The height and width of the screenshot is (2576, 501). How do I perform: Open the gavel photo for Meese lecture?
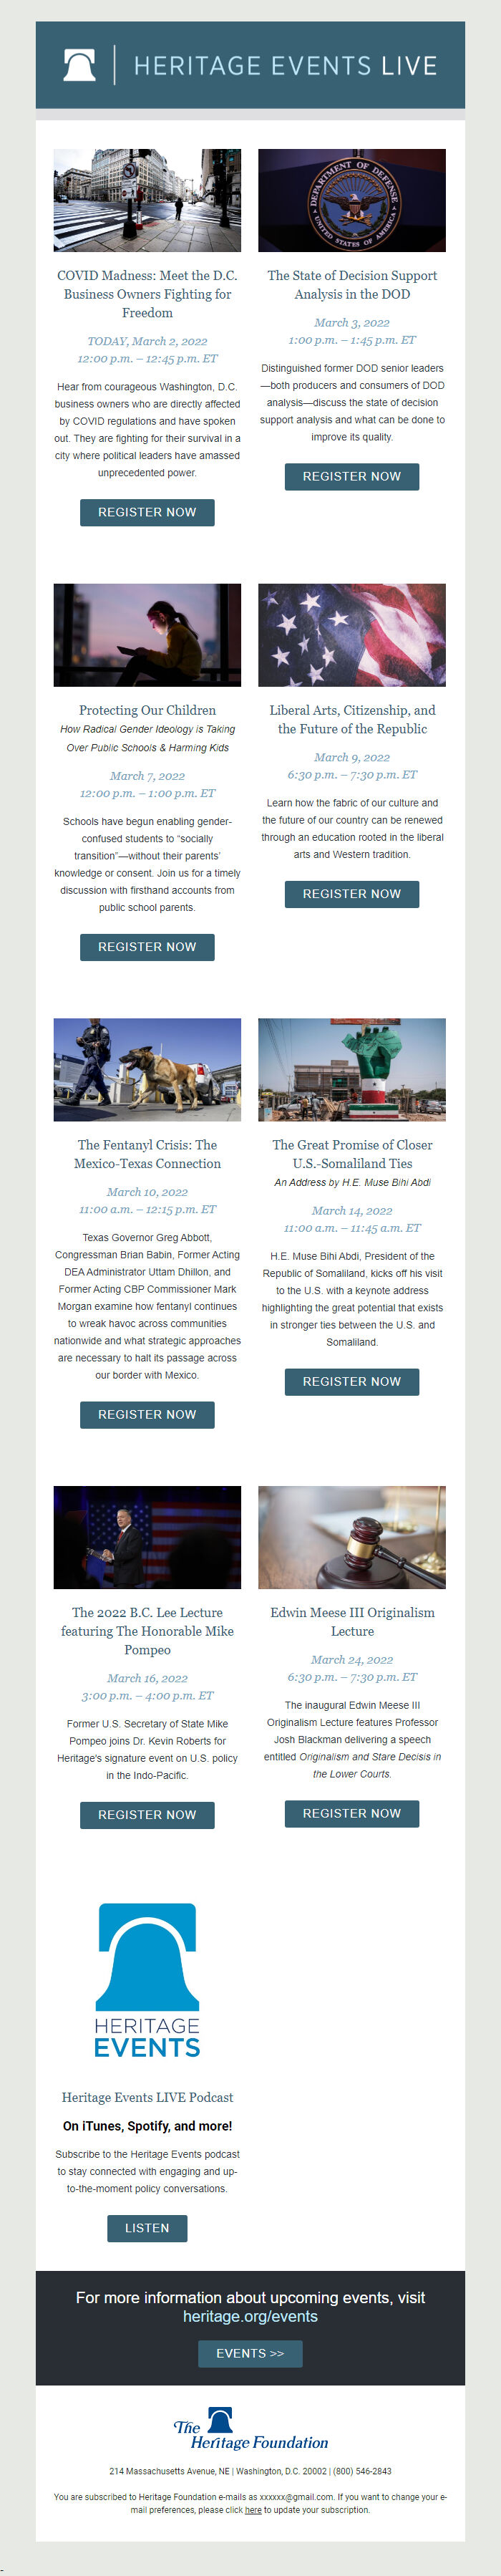(352, 1537)
